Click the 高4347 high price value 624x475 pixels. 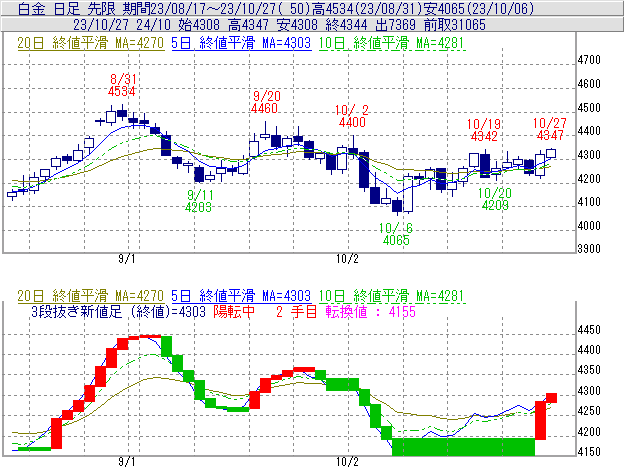[x=249, y=25]
